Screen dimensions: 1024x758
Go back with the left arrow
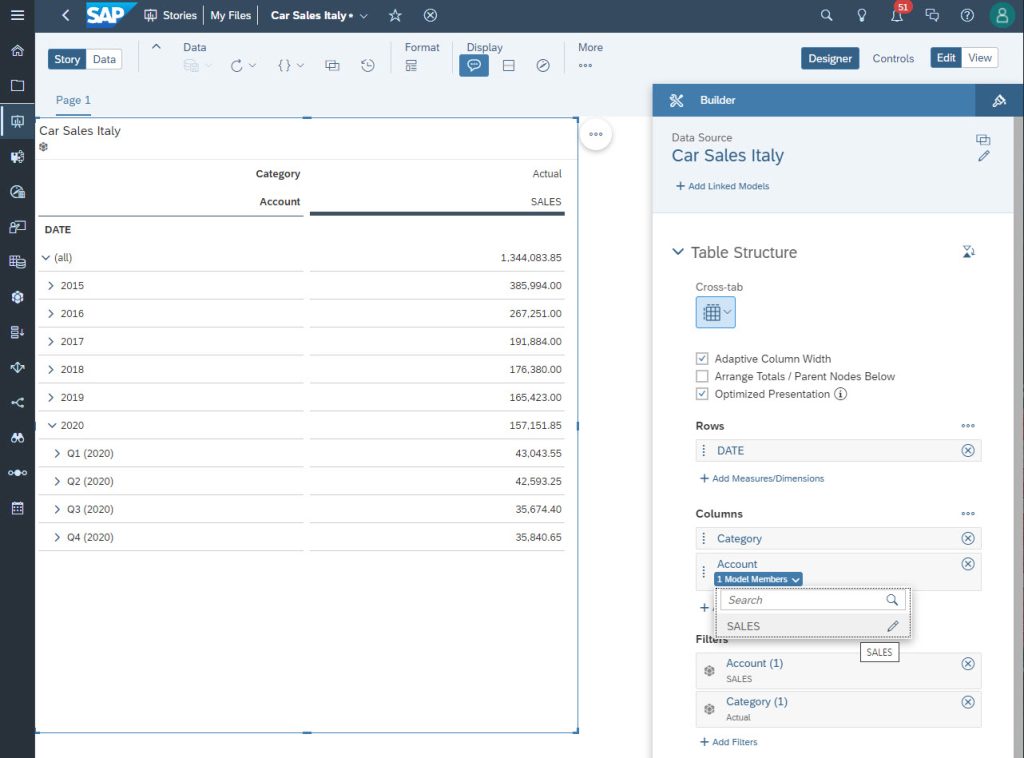(65, 15)
